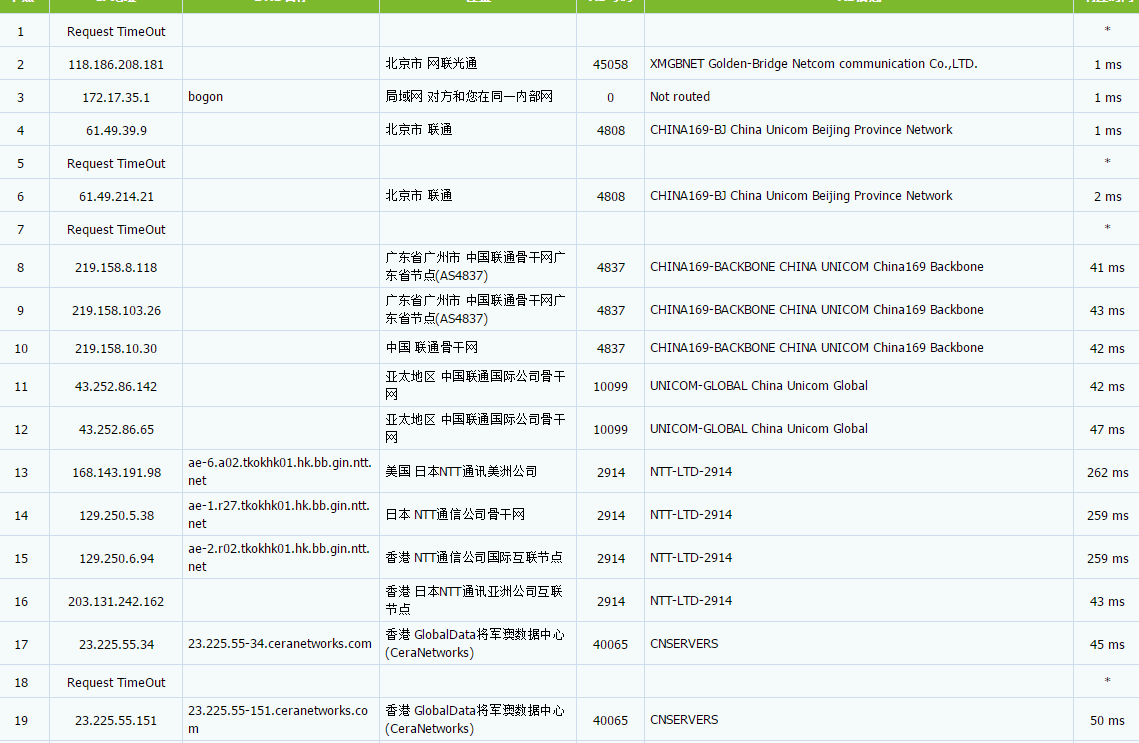Select IP address 219.158.103.26

[116, 311]
